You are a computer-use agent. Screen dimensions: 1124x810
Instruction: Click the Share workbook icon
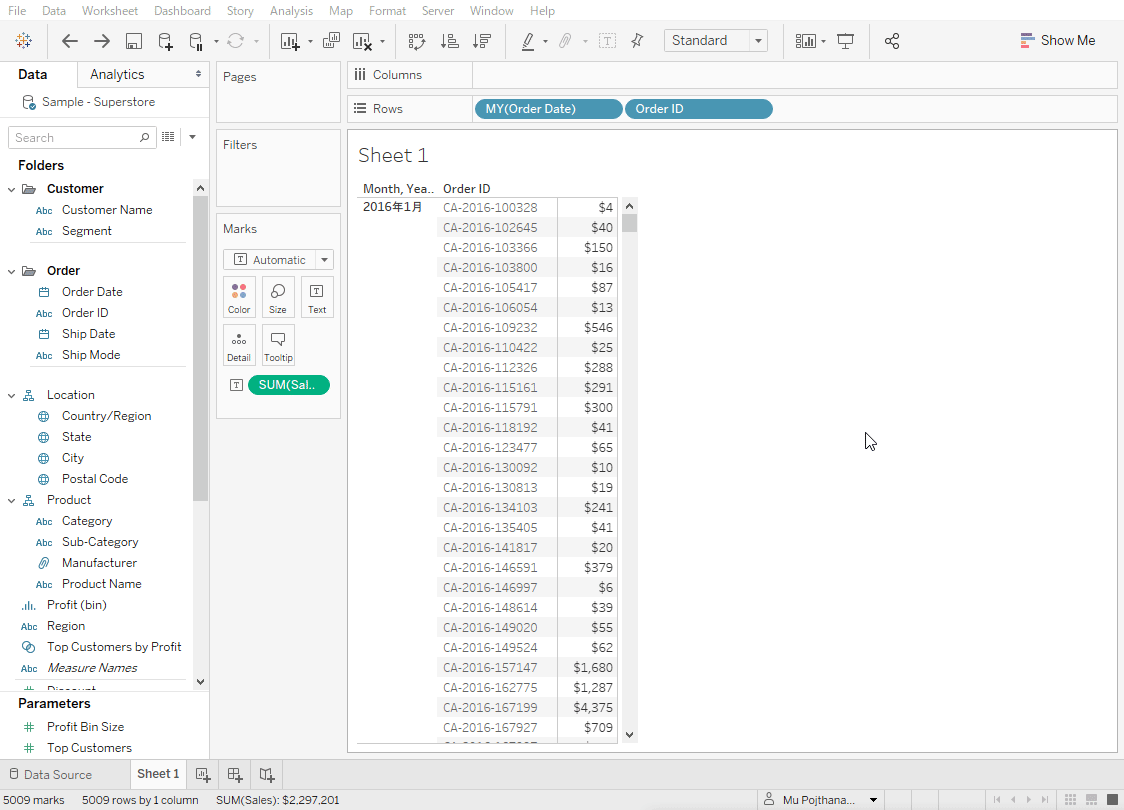pyautogui.click(x=892, y=41)
